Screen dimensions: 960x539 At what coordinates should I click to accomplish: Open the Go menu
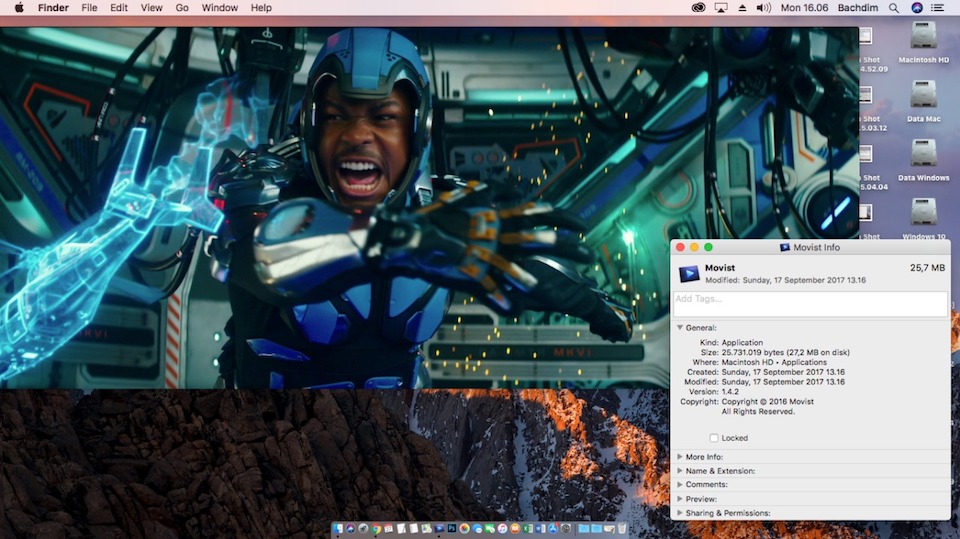tap(182, 8)
